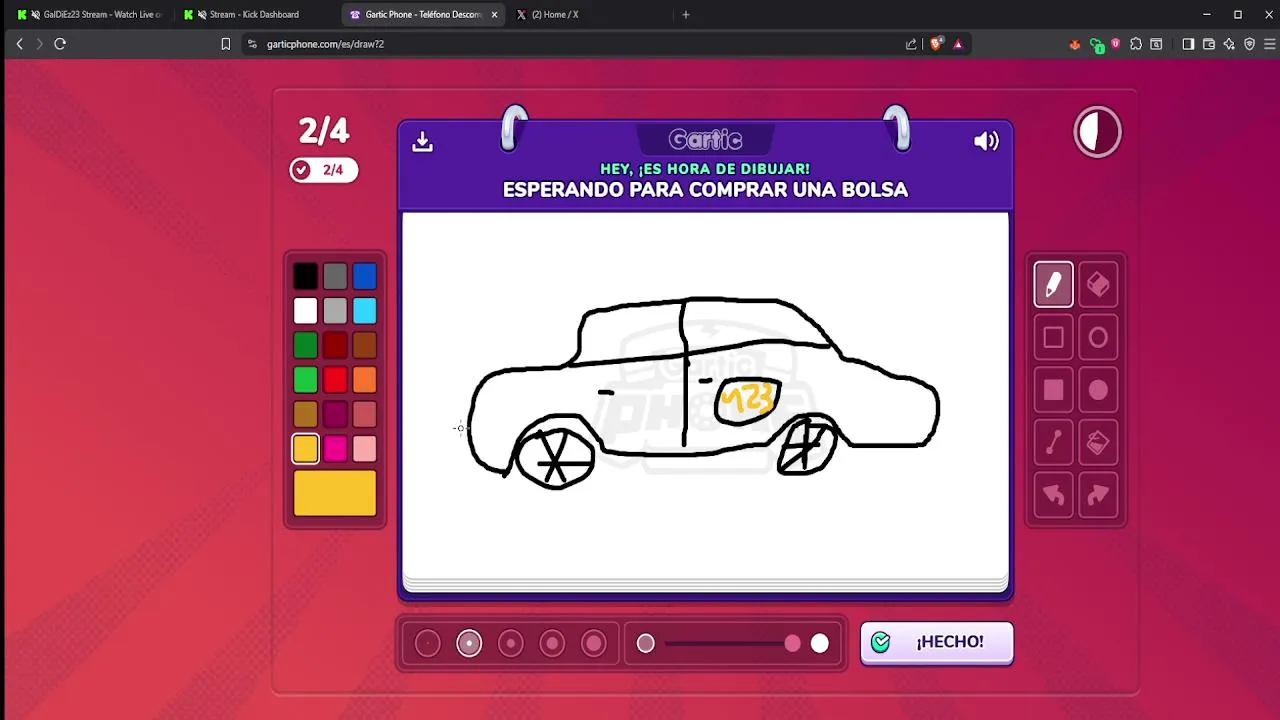Select the white color swatch
Image resolution: width=1280 pixels, height=720 pixels.
pos(305,311)
